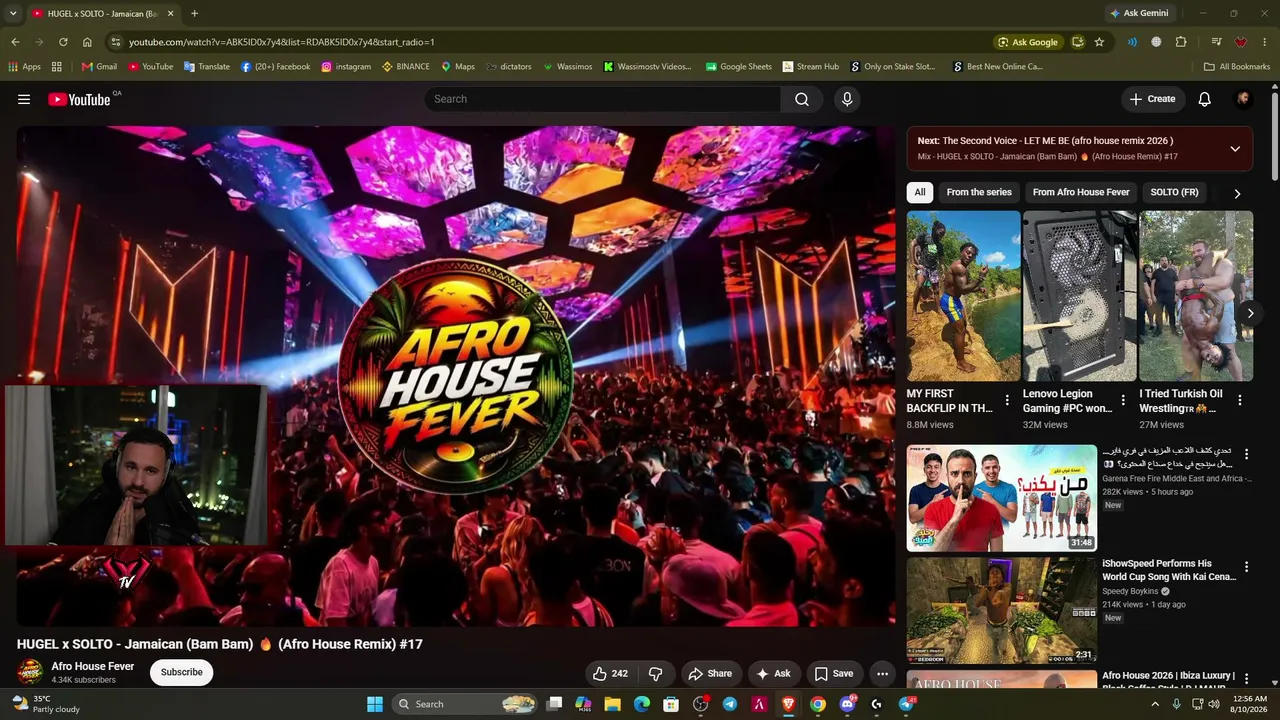Subscribe to Afro House Fever
Viewport: 1280px width, 720px height.
click(182, 672)
